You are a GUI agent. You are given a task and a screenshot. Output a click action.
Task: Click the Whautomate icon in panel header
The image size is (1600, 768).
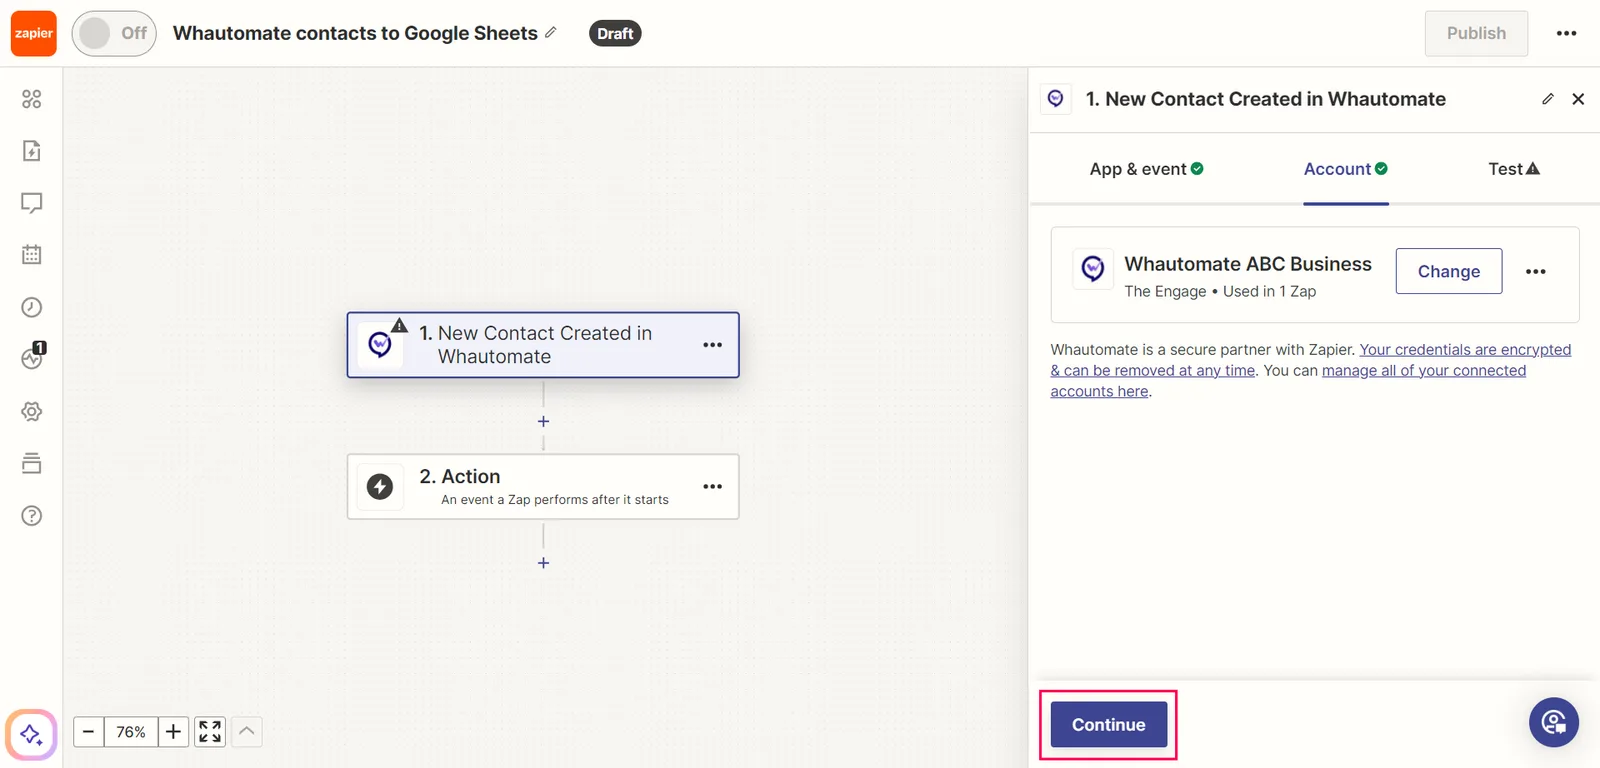[x=1056, y=99]
